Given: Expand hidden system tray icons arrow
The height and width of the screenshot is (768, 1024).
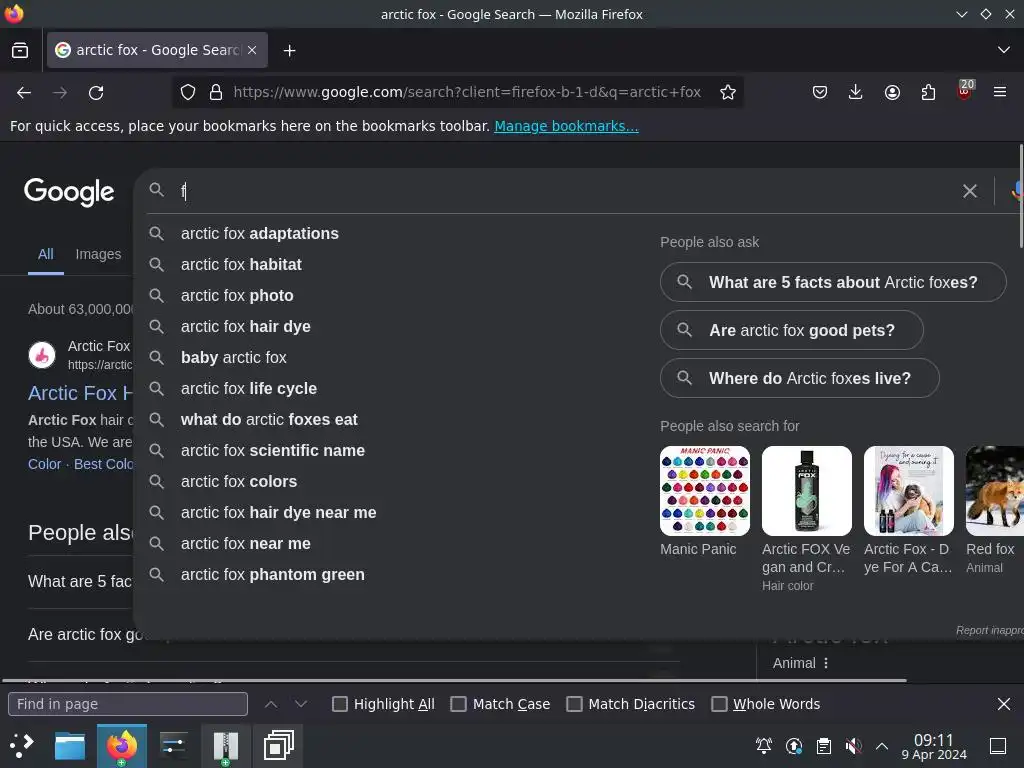Looking at the screenshot, I should 882,745.
